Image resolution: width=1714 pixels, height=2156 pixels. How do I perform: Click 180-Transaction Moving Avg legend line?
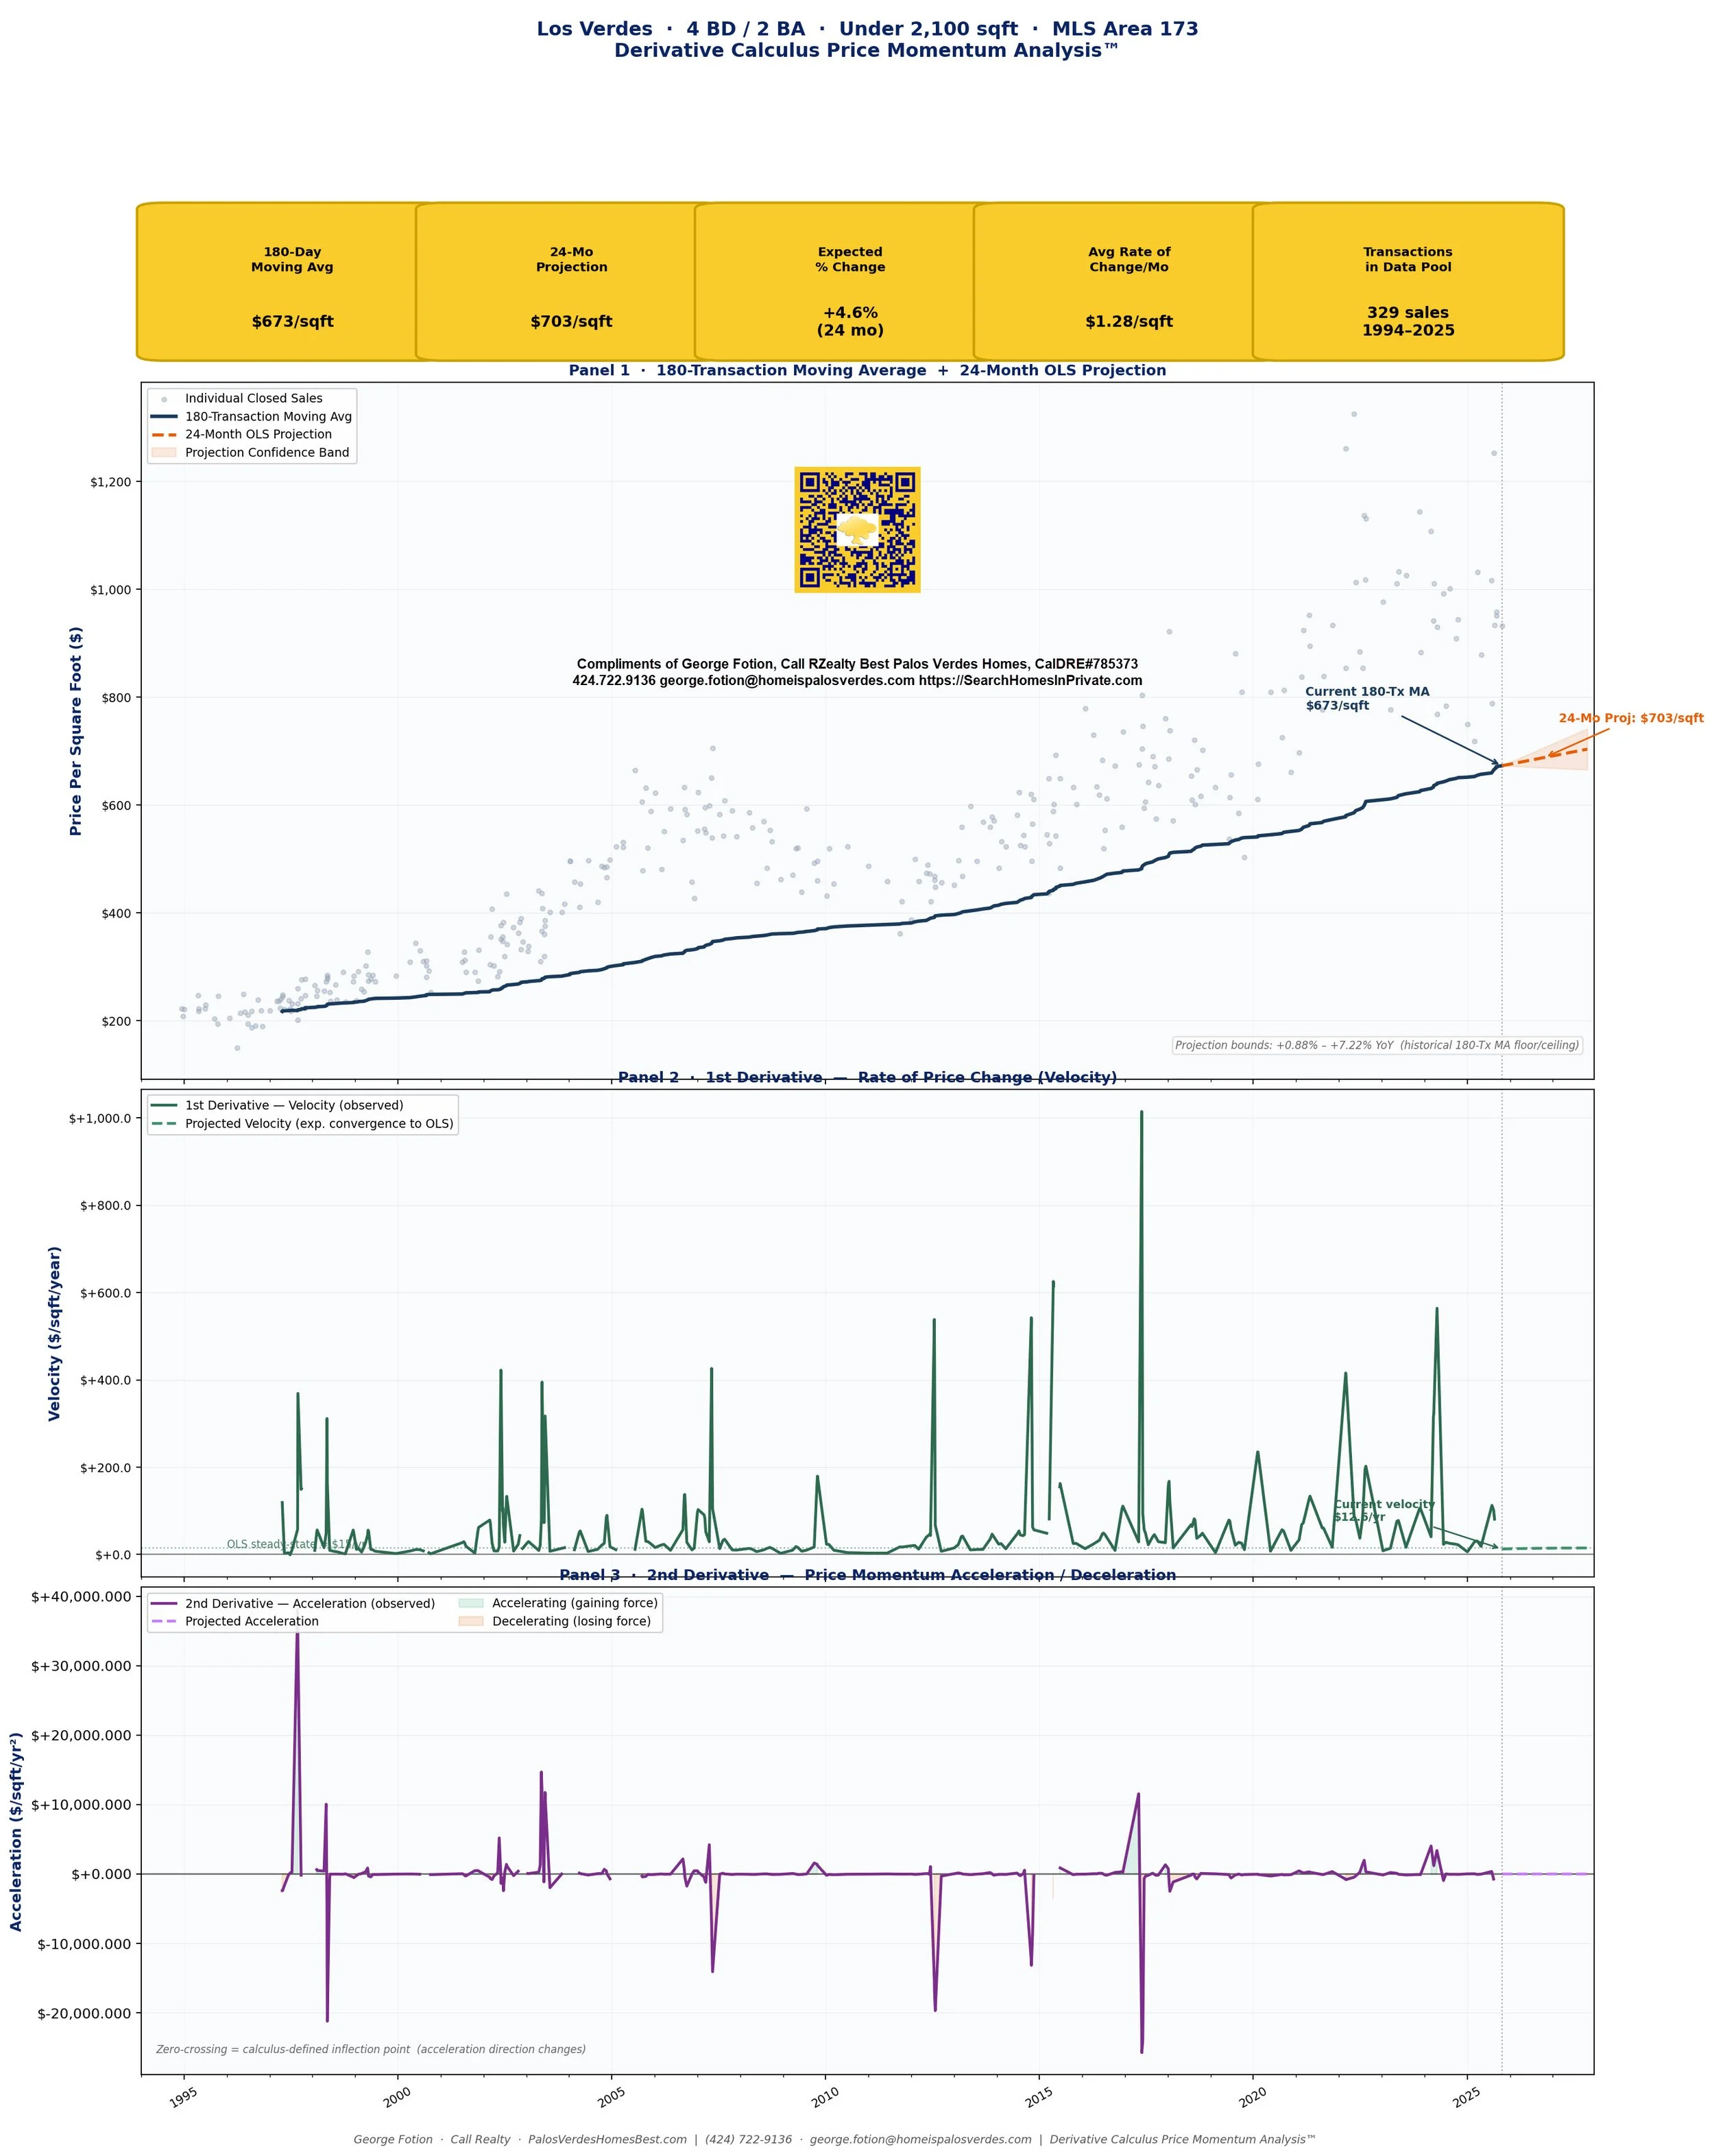point(164,417)
